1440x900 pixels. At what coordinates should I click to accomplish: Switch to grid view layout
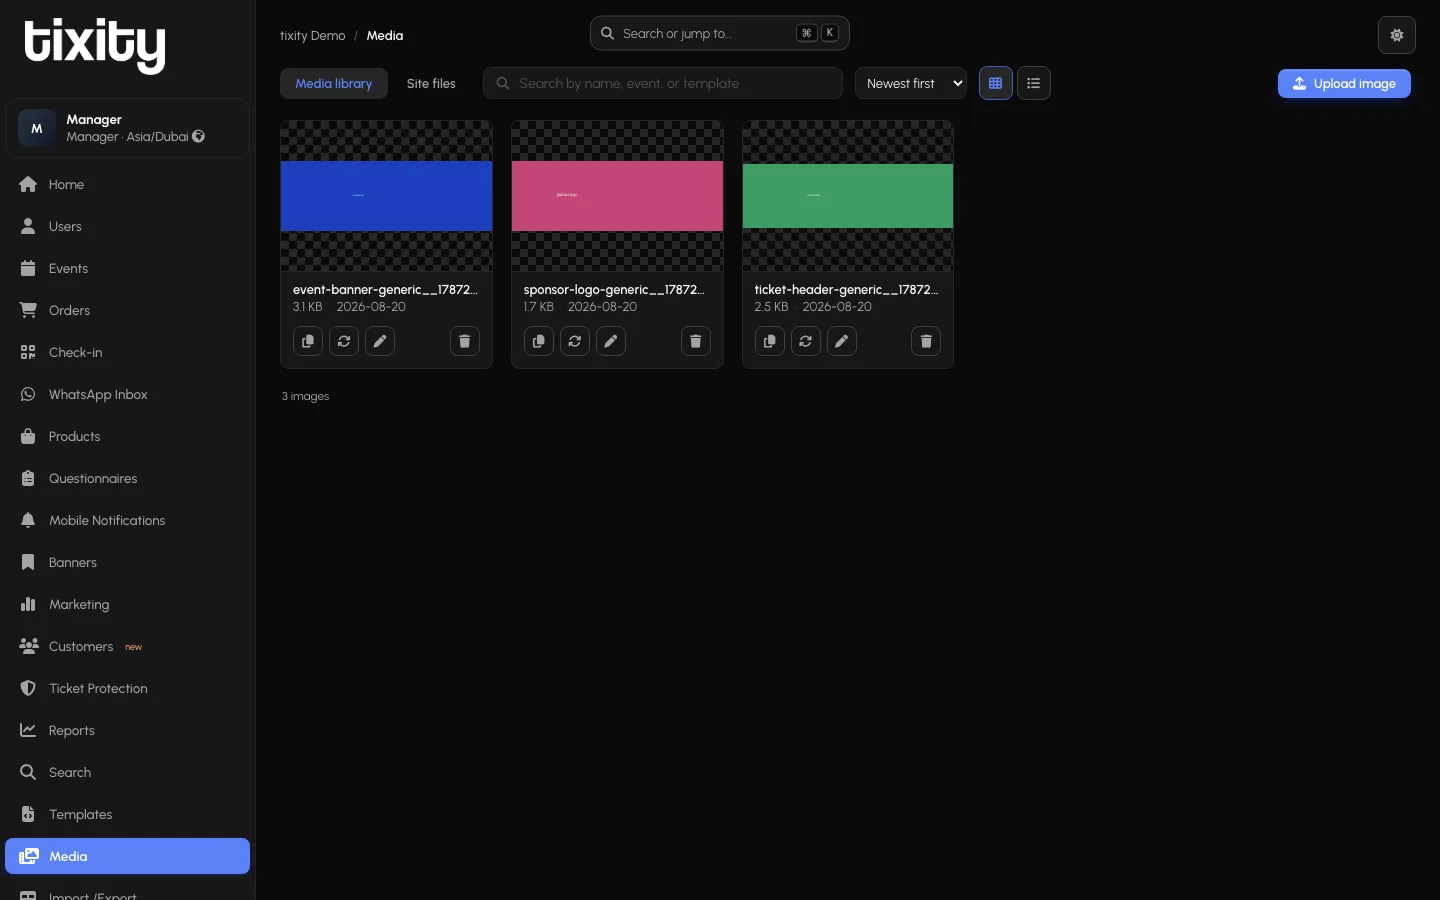[996, 83]
